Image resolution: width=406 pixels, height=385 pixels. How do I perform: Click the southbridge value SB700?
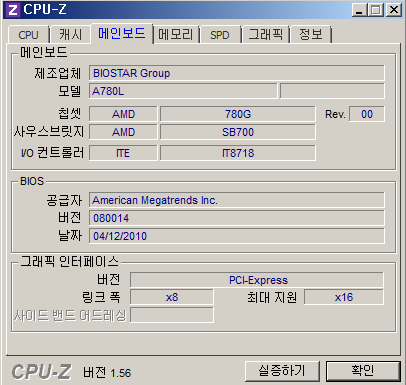[x=238, y=132]
